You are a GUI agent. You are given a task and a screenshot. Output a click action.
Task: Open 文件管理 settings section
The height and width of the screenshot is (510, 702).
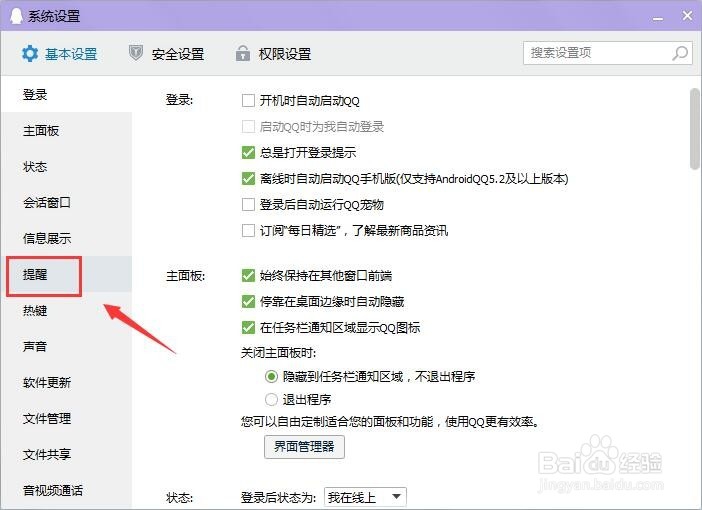point(67,418)
